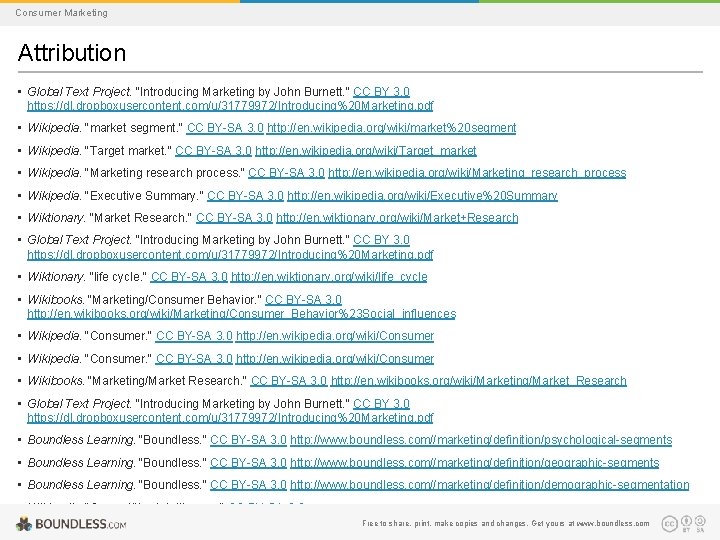Viewport: 720px width, 540px height.
Task: Select the text 'Wikipedia. "Target market."'
Action: [x=100, y=151]
